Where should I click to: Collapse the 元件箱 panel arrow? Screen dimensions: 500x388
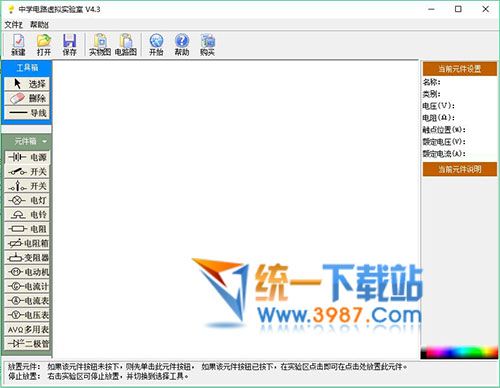45,141
